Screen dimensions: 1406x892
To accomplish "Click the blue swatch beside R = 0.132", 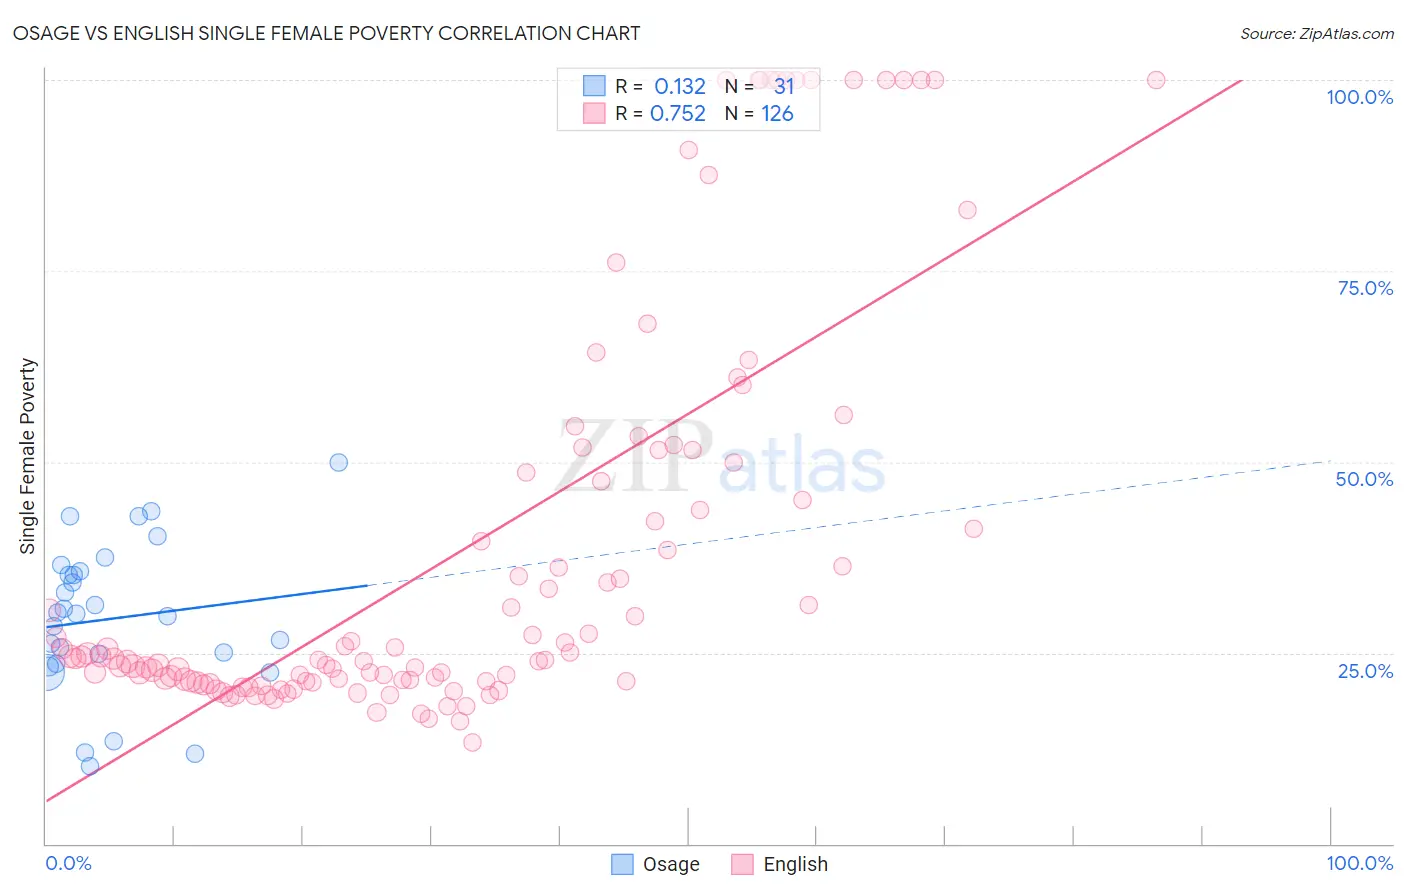I will (594, 86).
